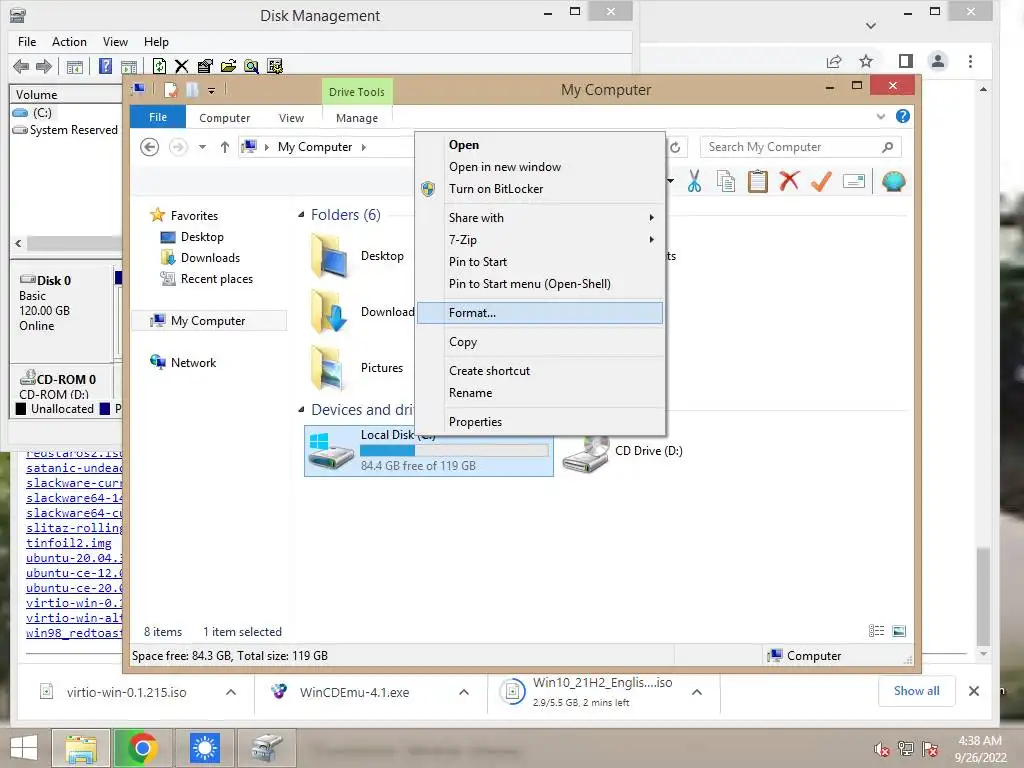Image resolution: width=1024 pixels, height=768 pixels.
Task: Click Chrome side panel icon
Action: click(906, 61)
